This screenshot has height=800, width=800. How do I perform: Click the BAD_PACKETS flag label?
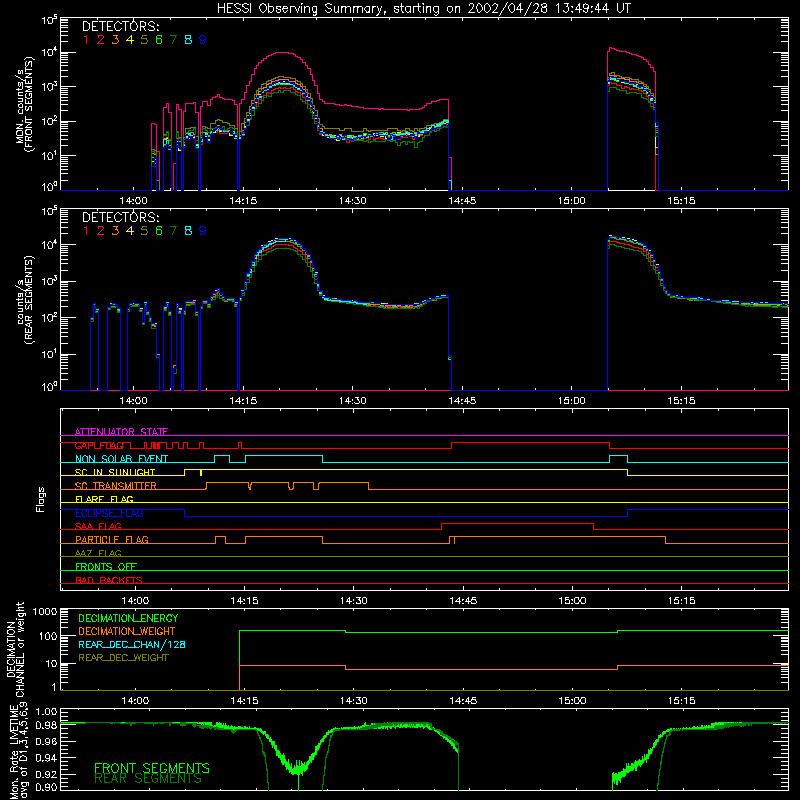109,580
